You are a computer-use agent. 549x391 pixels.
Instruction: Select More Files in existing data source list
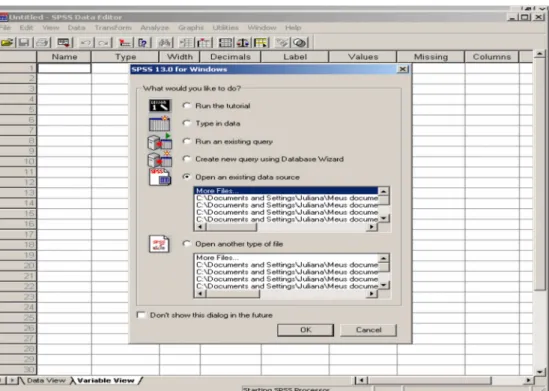286,191
